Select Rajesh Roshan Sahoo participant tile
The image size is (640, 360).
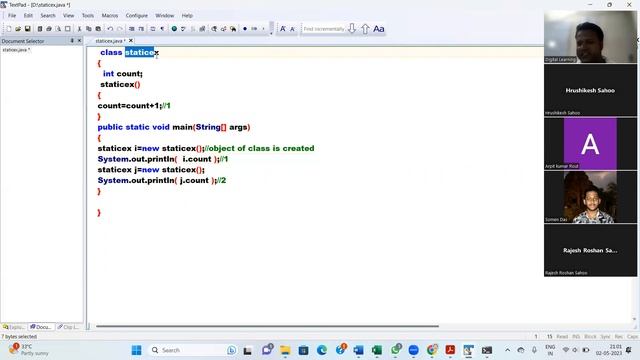tap(590, 250)
